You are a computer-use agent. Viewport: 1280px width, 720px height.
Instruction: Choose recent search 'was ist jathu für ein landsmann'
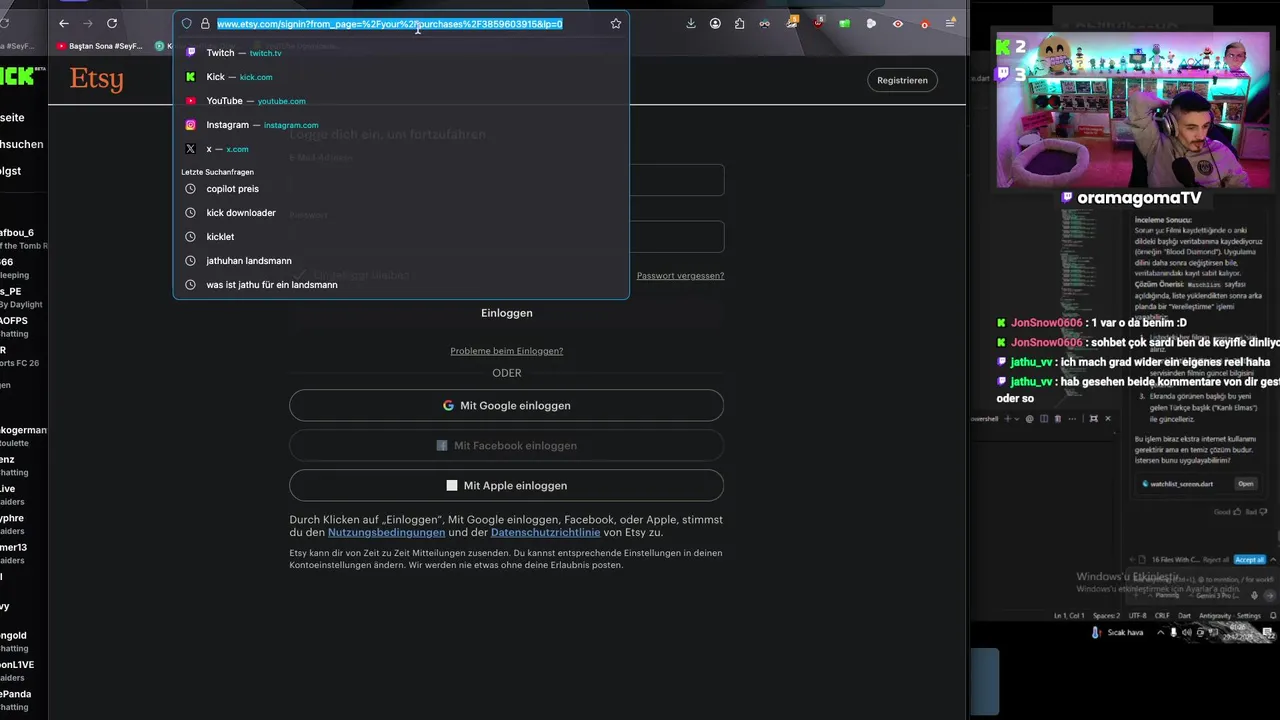pos(401,285)
